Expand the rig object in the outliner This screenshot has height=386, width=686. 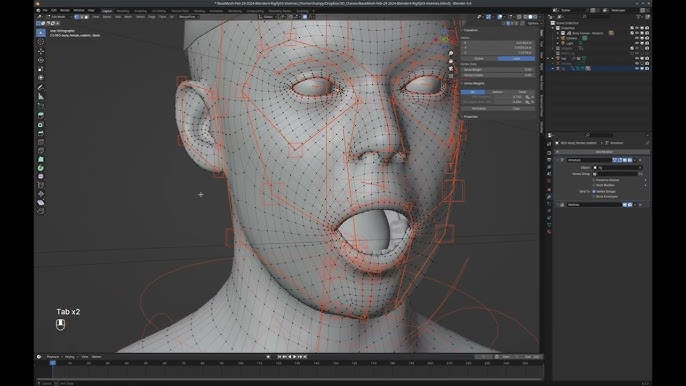(553, 68)
